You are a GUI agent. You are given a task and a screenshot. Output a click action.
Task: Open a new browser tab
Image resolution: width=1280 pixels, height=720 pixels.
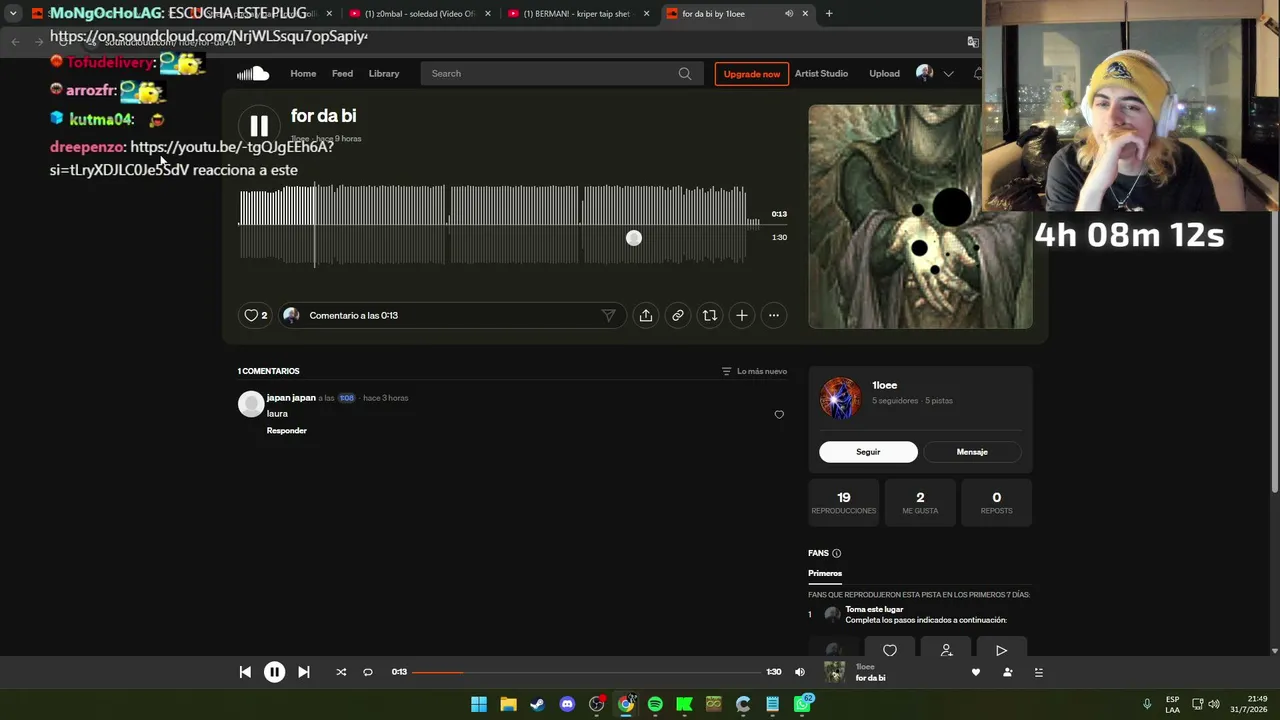pos(829,14)
